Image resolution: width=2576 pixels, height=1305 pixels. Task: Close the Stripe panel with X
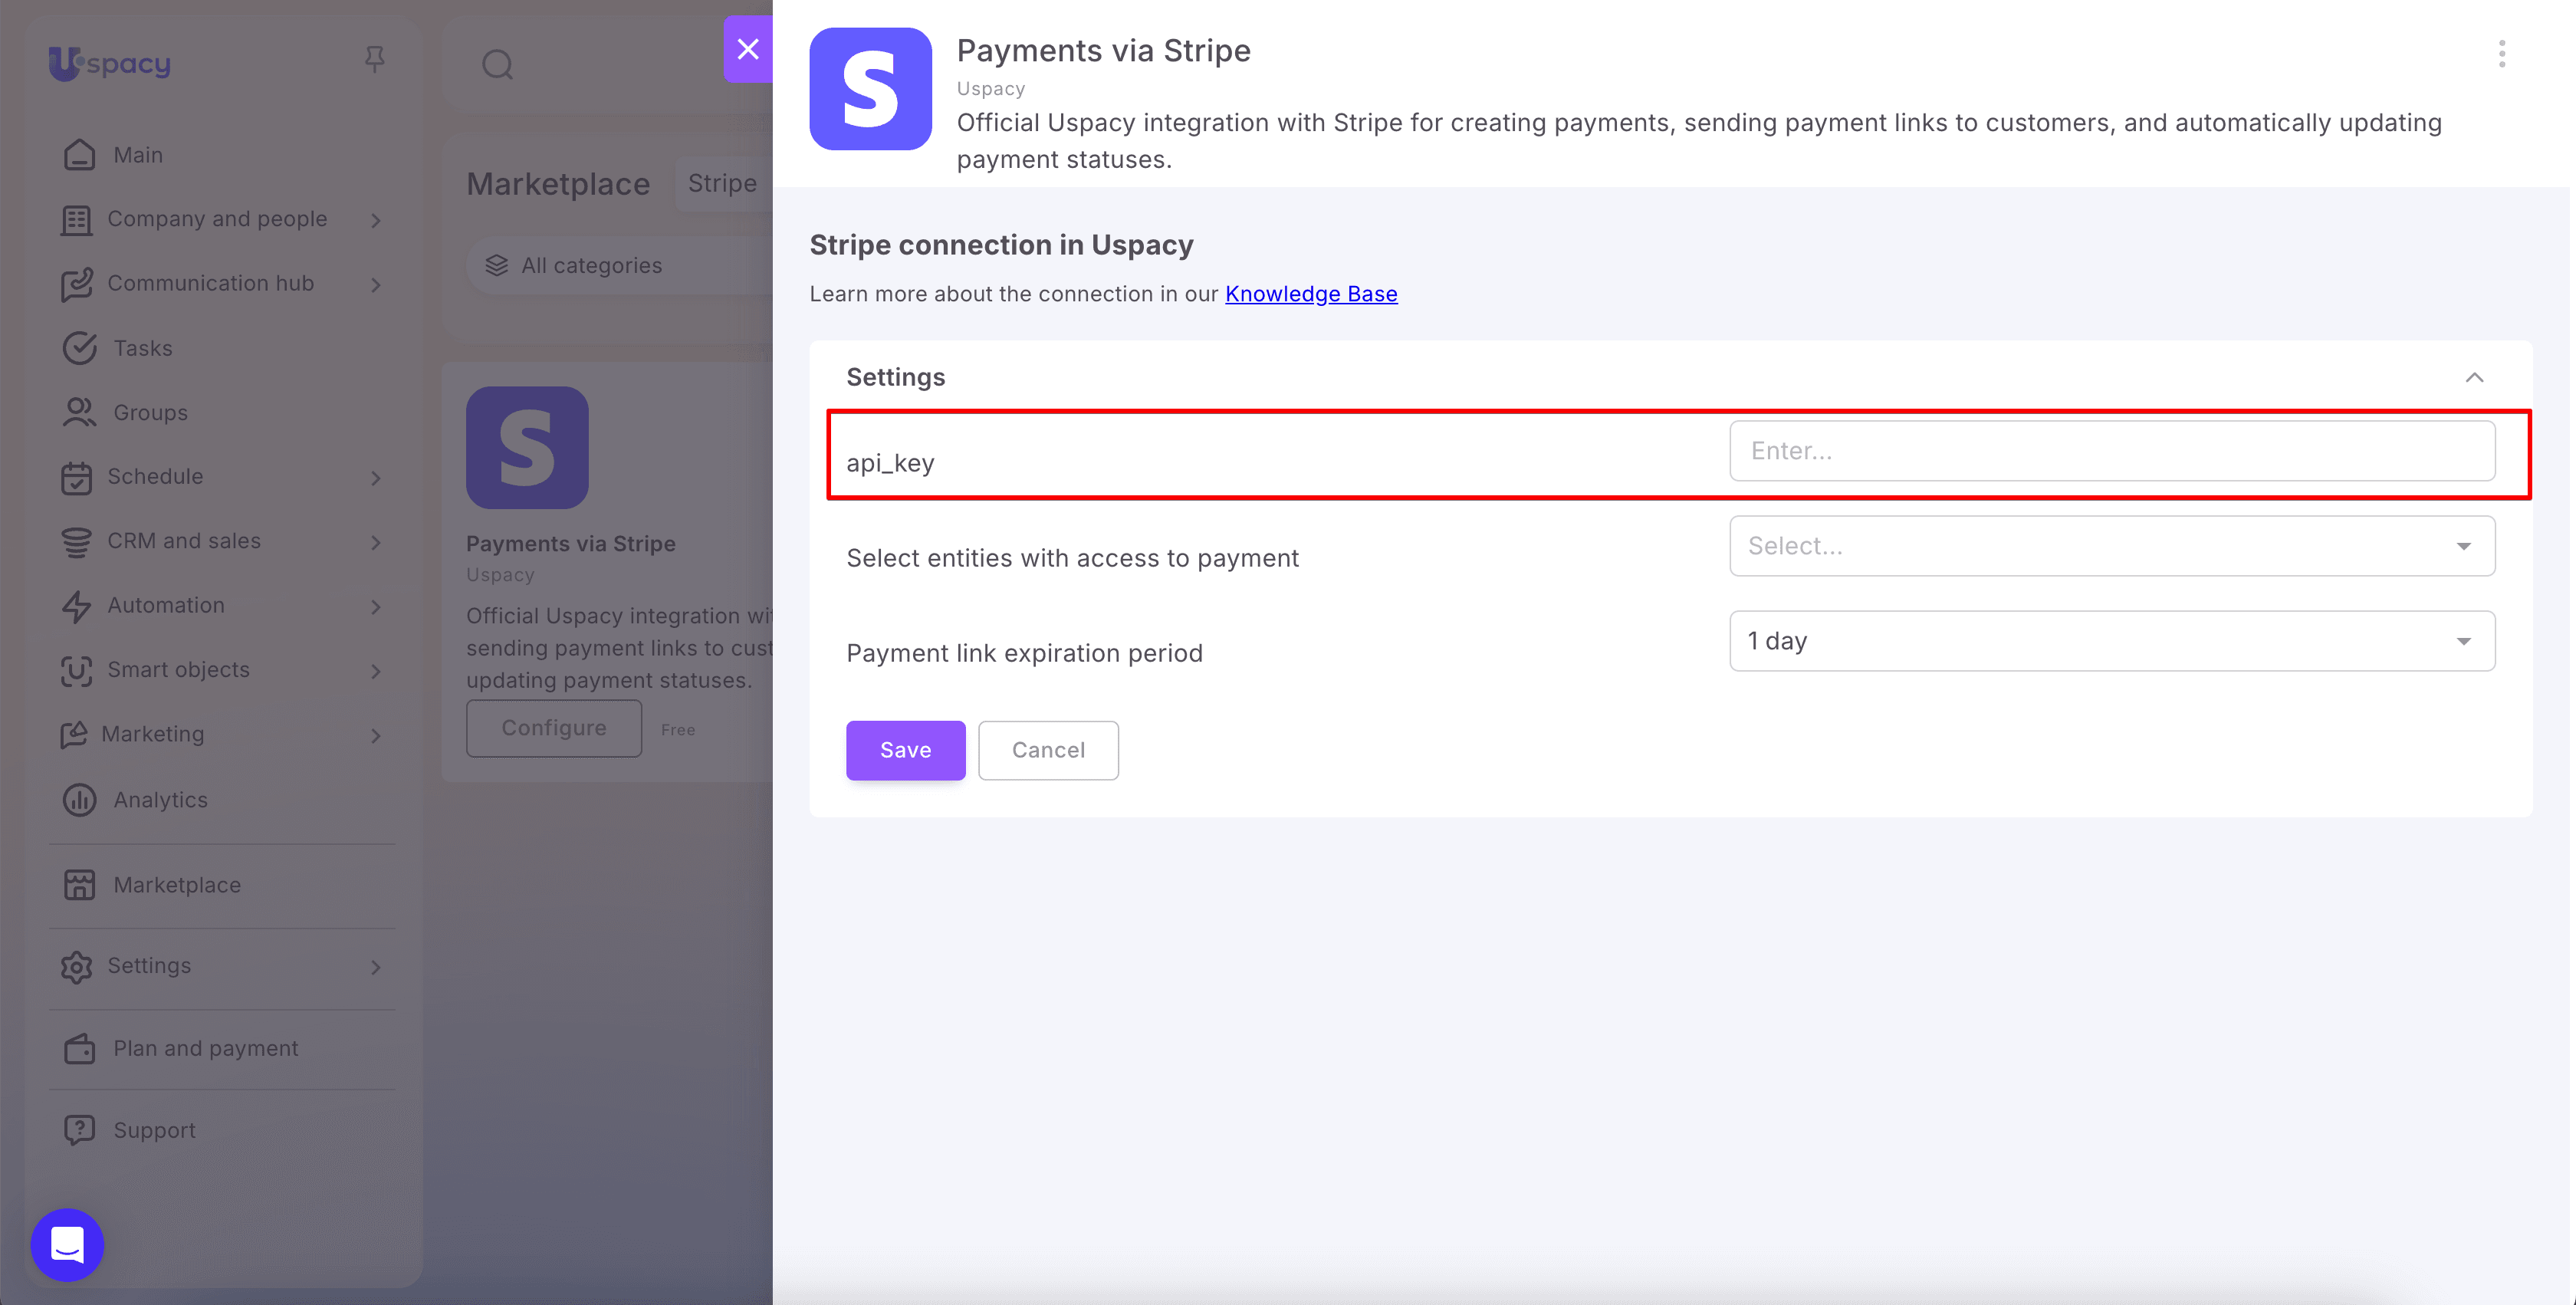(748, 49)
